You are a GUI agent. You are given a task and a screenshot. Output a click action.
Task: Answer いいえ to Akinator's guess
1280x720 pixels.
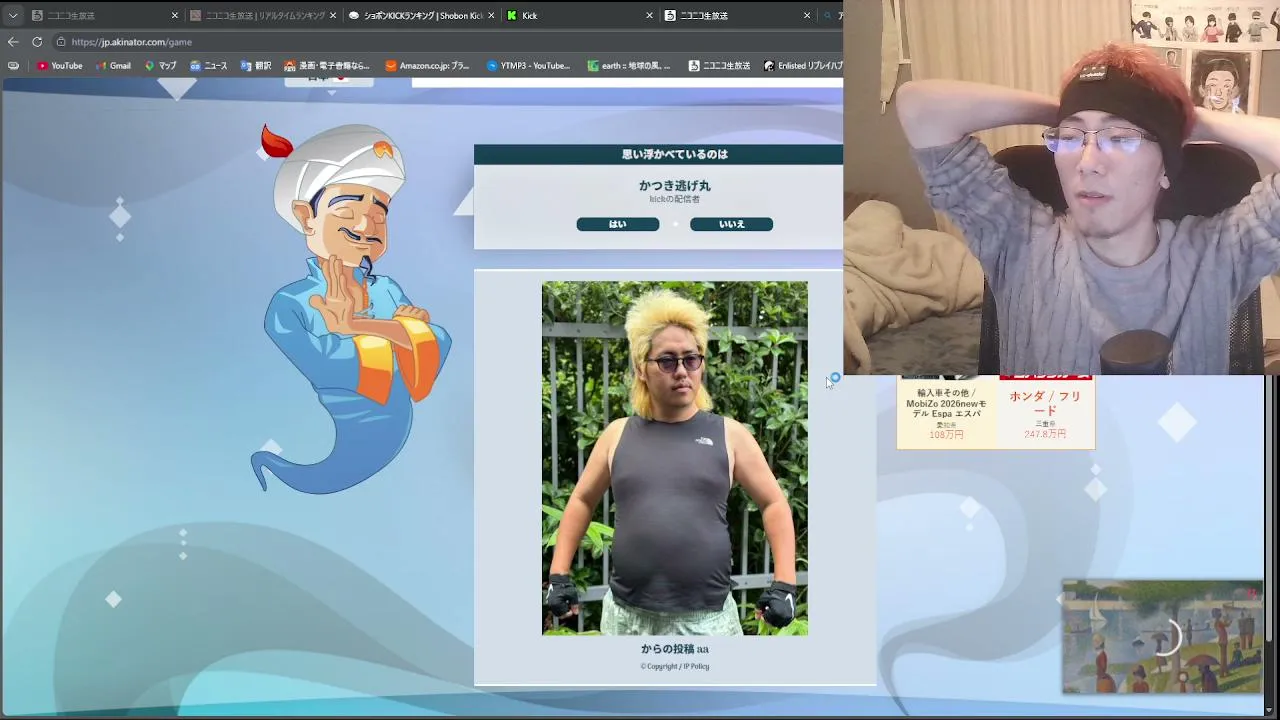(731, 224)
